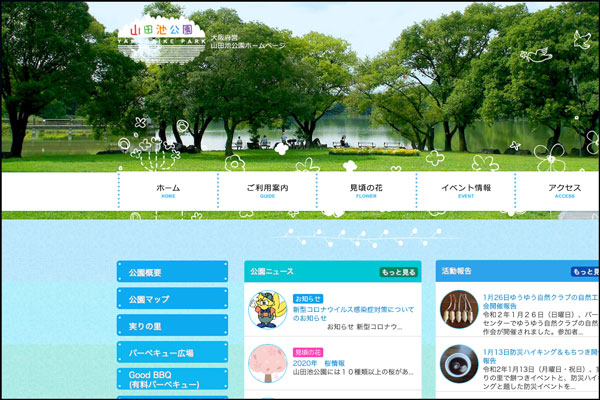Open the nature club craft thumbnail
The width and height of the screenshot is (600, 400).
pos(458,310)
